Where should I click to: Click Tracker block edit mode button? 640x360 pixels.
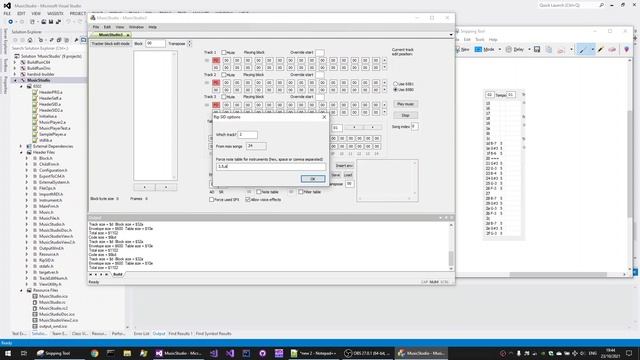[110, 44]
